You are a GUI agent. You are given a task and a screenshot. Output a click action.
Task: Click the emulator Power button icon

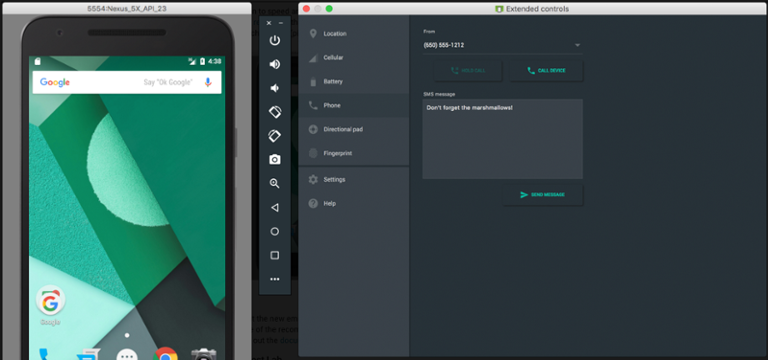[275, 40]
